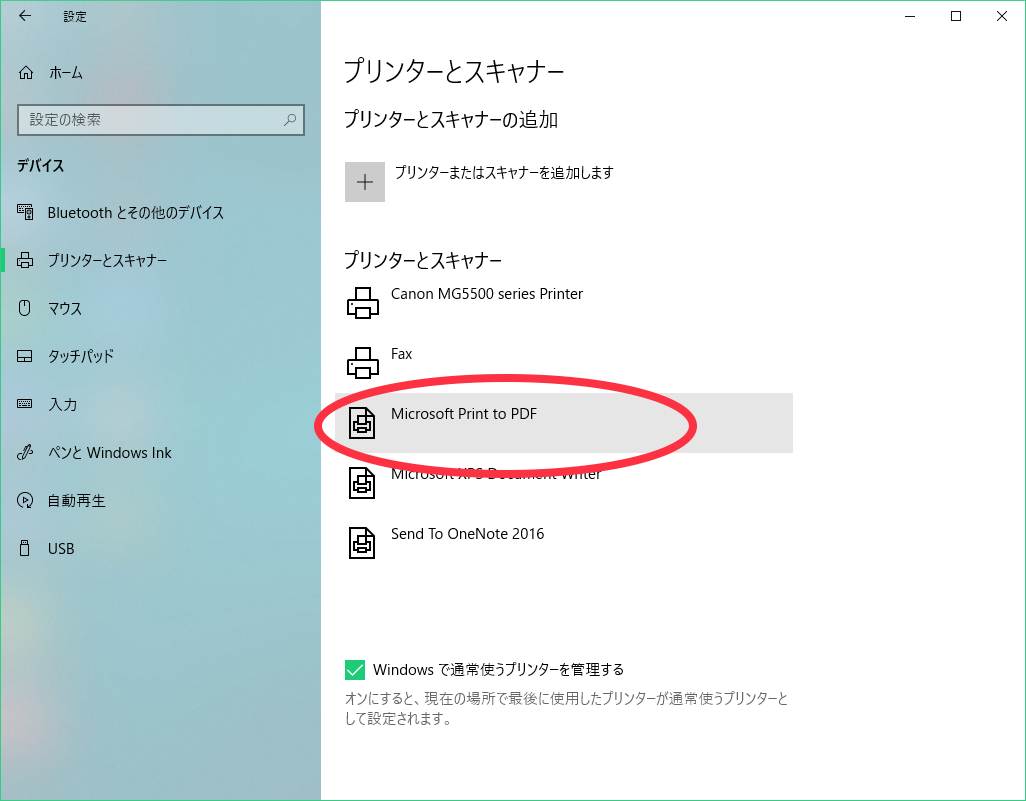Click the Send To OneNote 2016 icon
Image resolution: width=1026 pixels, height=801 pixels.
click(x=362, y=543)
